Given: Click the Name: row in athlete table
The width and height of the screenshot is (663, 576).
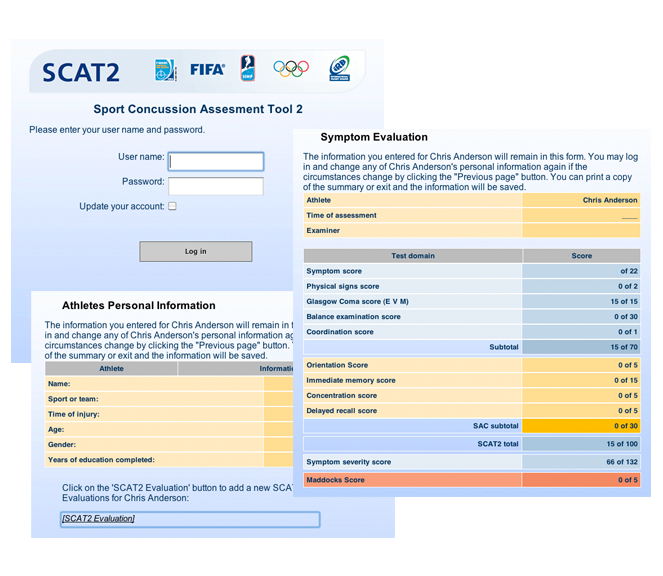Looking at the screenshot, I should point(169,384).
